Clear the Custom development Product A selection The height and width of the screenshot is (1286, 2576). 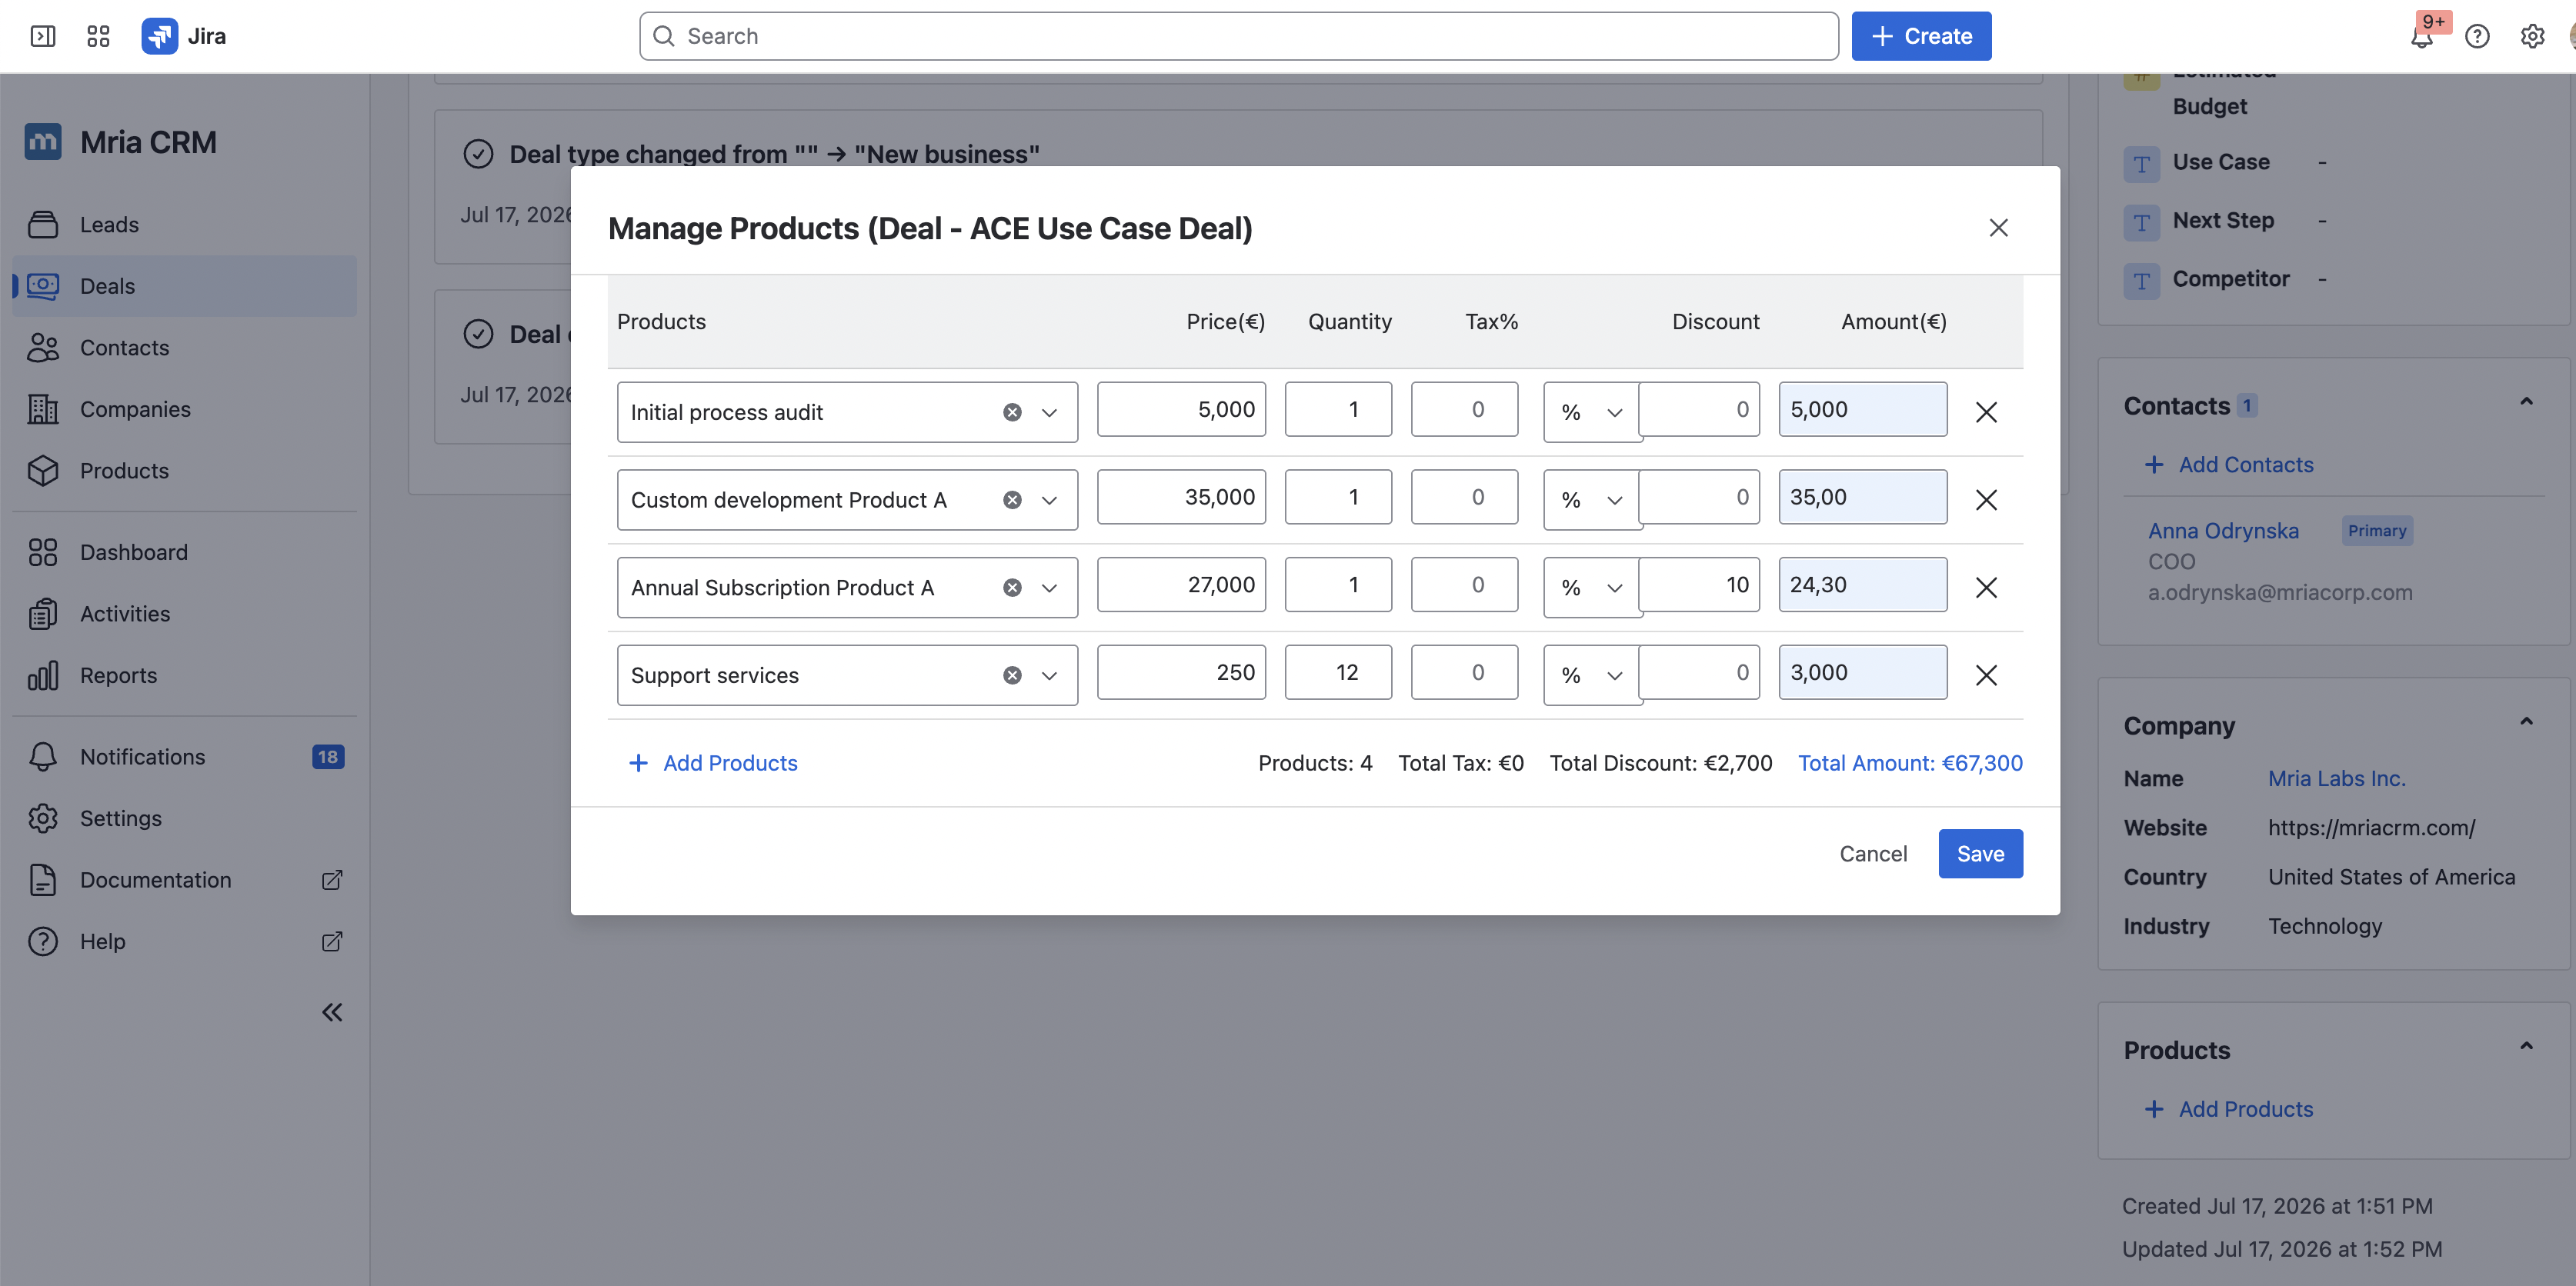point(1012,500)
